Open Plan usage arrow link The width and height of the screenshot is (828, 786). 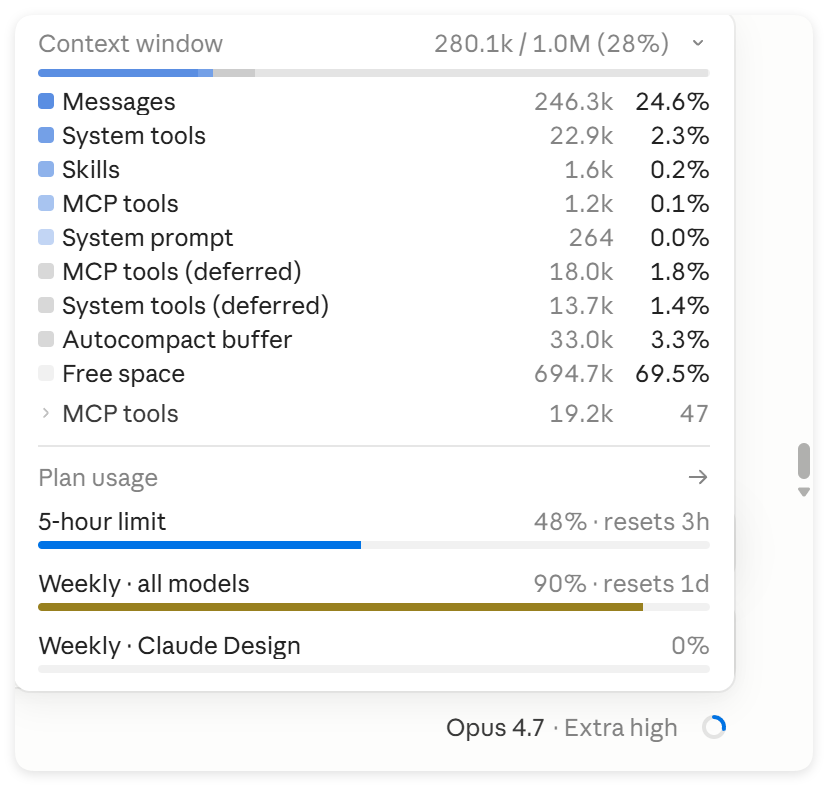[x=698, y=478]
